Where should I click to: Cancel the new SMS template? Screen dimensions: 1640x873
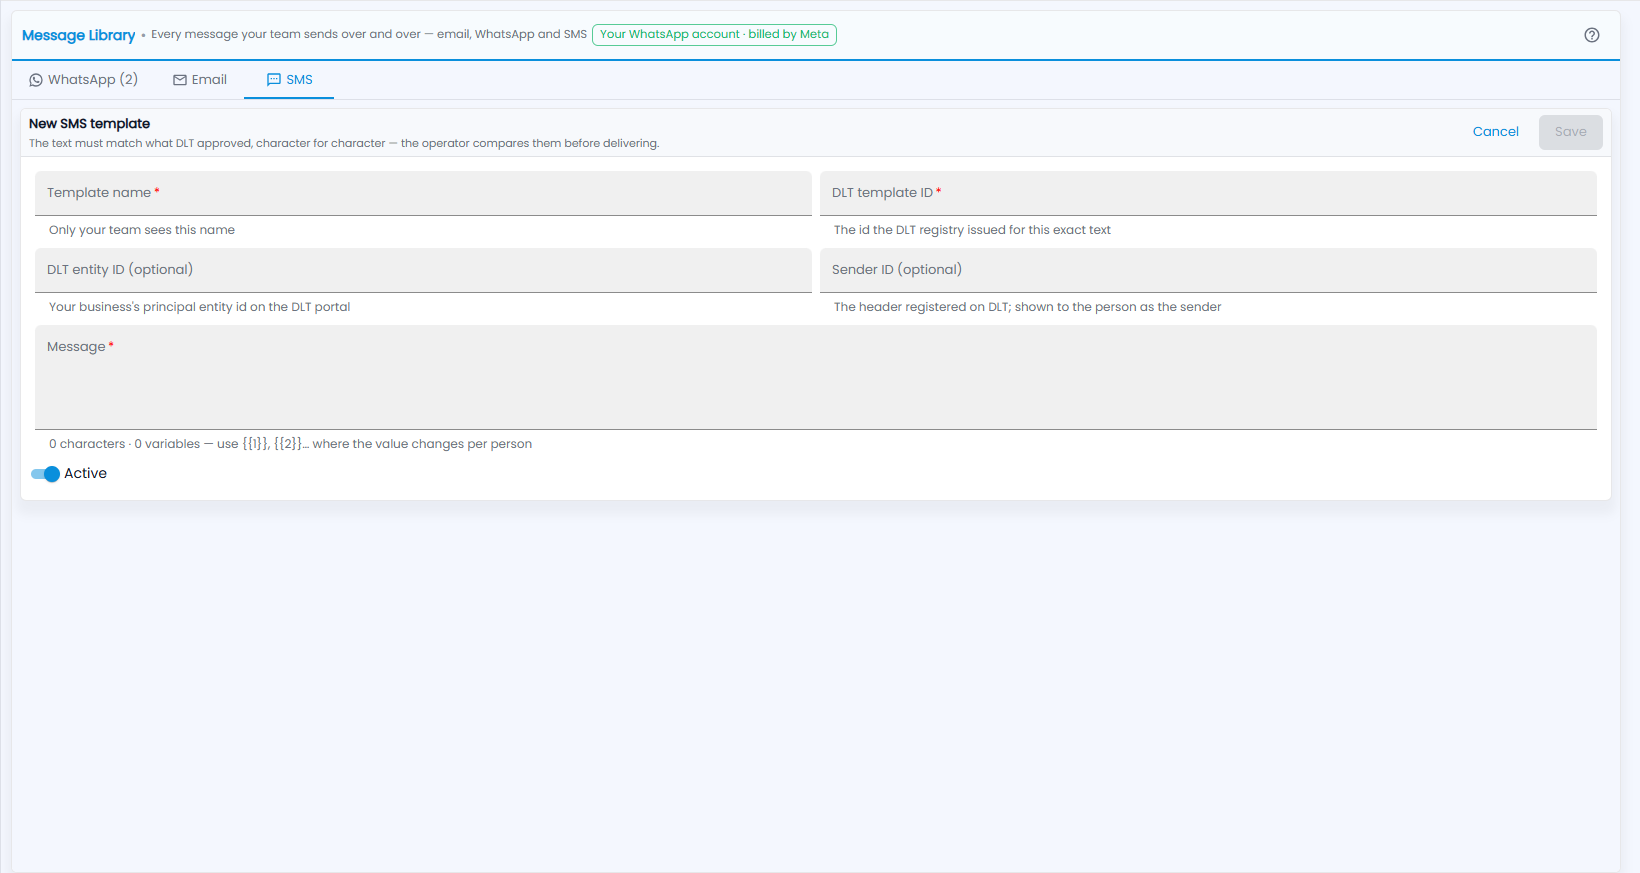[1495, 132]
